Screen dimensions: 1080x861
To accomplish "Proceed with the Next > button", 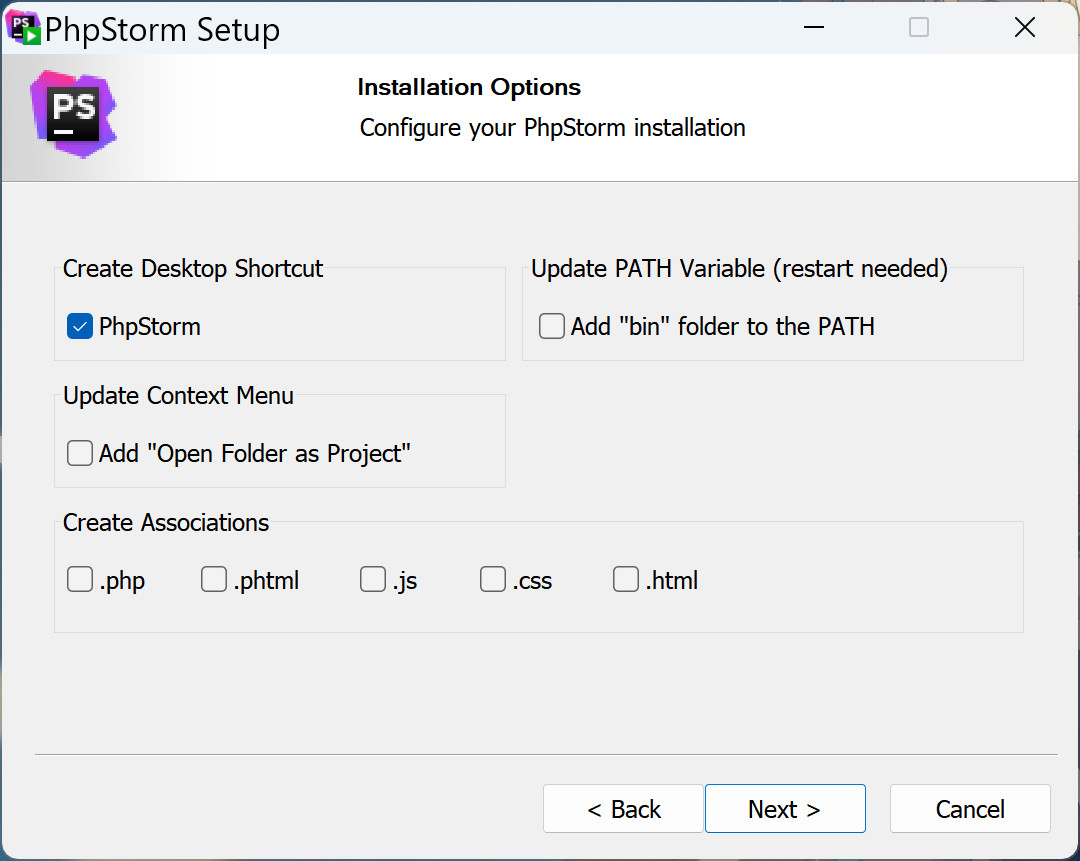I will coord(785,809).
